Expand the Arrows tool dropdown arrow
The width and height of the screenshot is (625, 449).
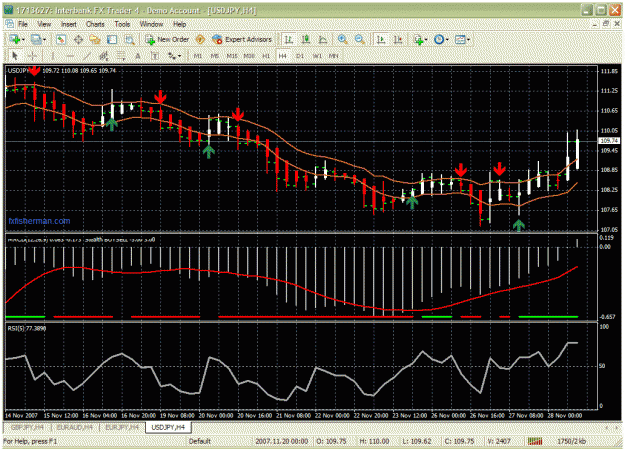(x=179, y=56)
